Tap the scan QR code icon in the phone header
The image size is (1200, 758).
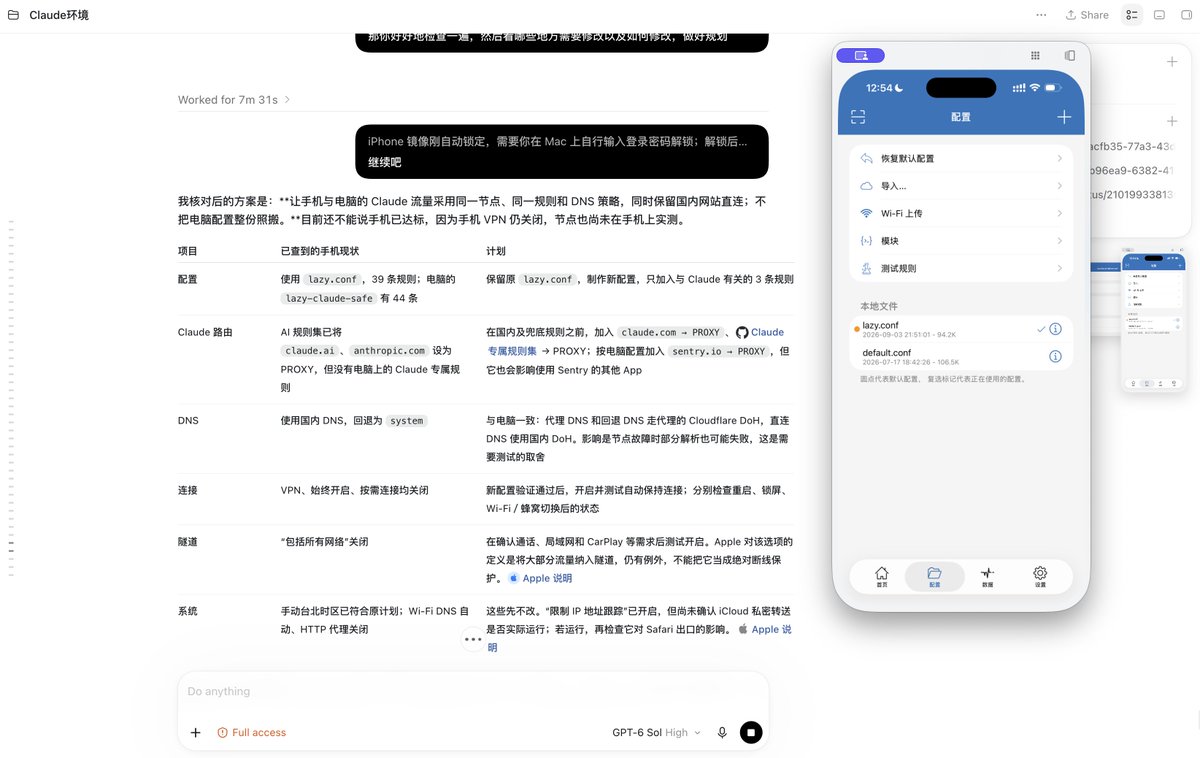click(x=858, y=117)
